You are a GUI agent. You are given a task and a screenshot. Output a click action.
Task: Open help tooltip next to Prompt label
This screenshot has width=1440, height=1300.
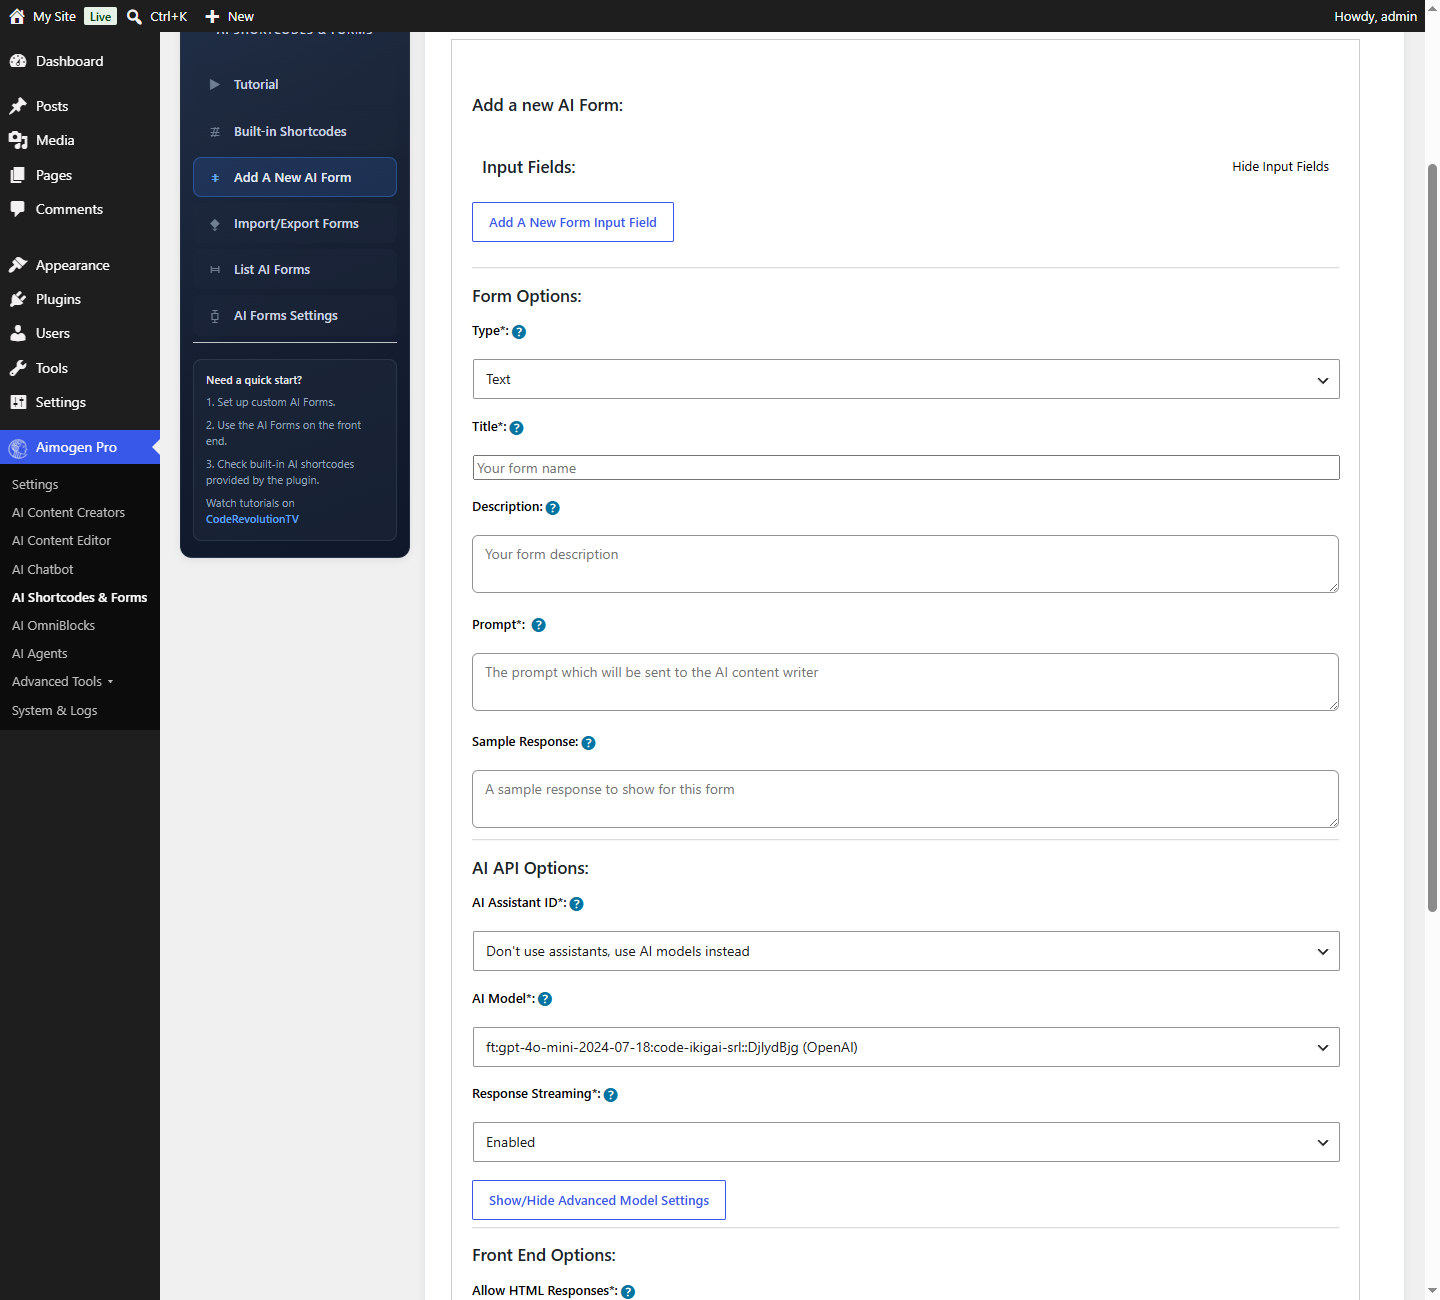point(539,625)
